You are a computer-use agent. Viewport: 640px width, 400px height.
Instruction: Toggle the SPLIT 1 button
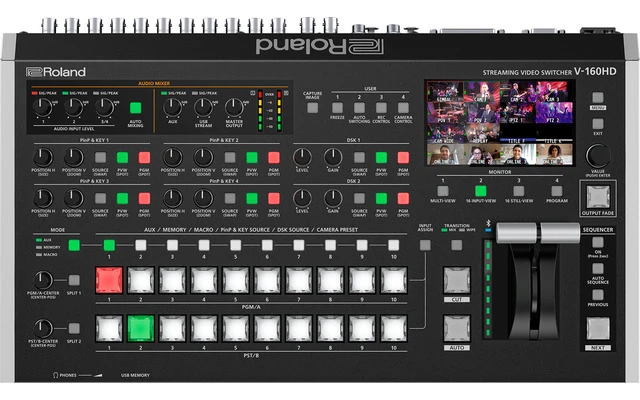click(74, 280)
